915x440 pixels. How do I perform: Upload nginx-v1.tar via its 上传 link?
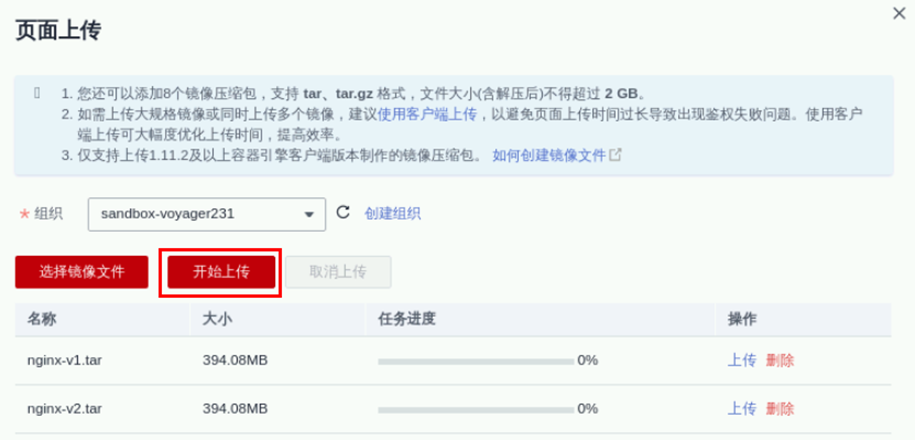741,360
